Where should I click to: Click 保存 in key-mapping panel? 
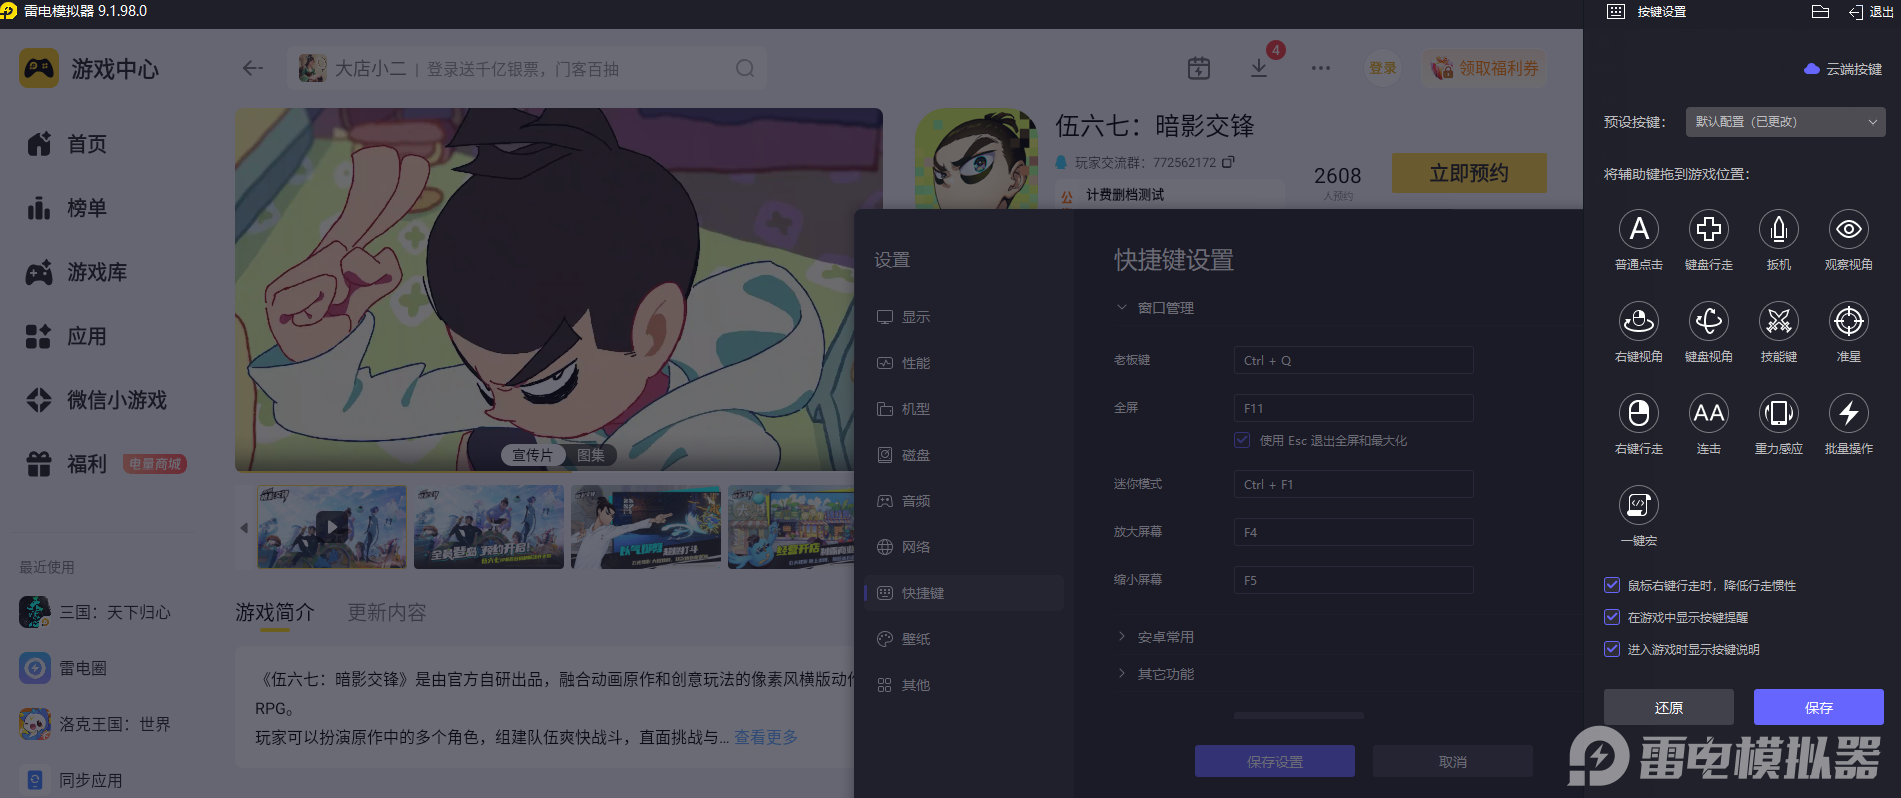pyautogui.click(x=1818, y=707)
